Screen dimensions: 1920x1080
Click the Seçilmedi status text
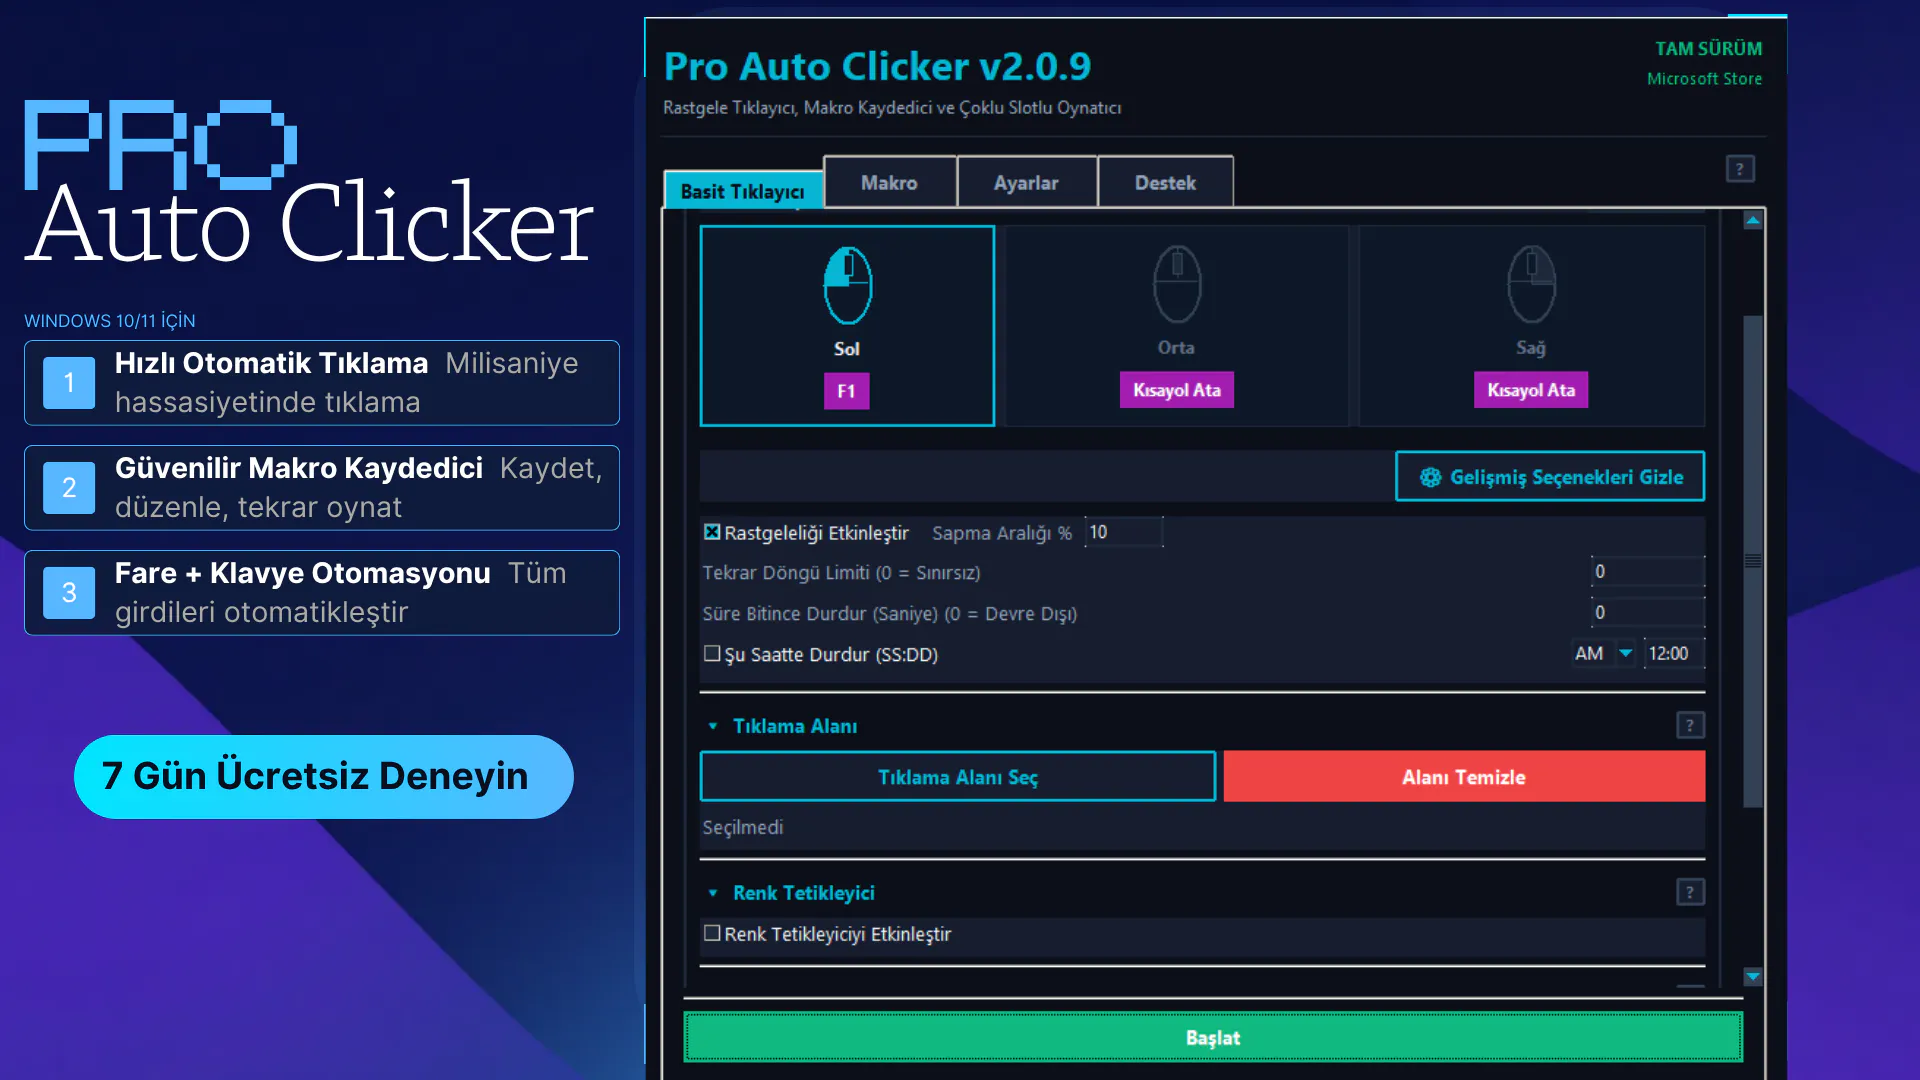pyautogui.click(x=743, y=827)
